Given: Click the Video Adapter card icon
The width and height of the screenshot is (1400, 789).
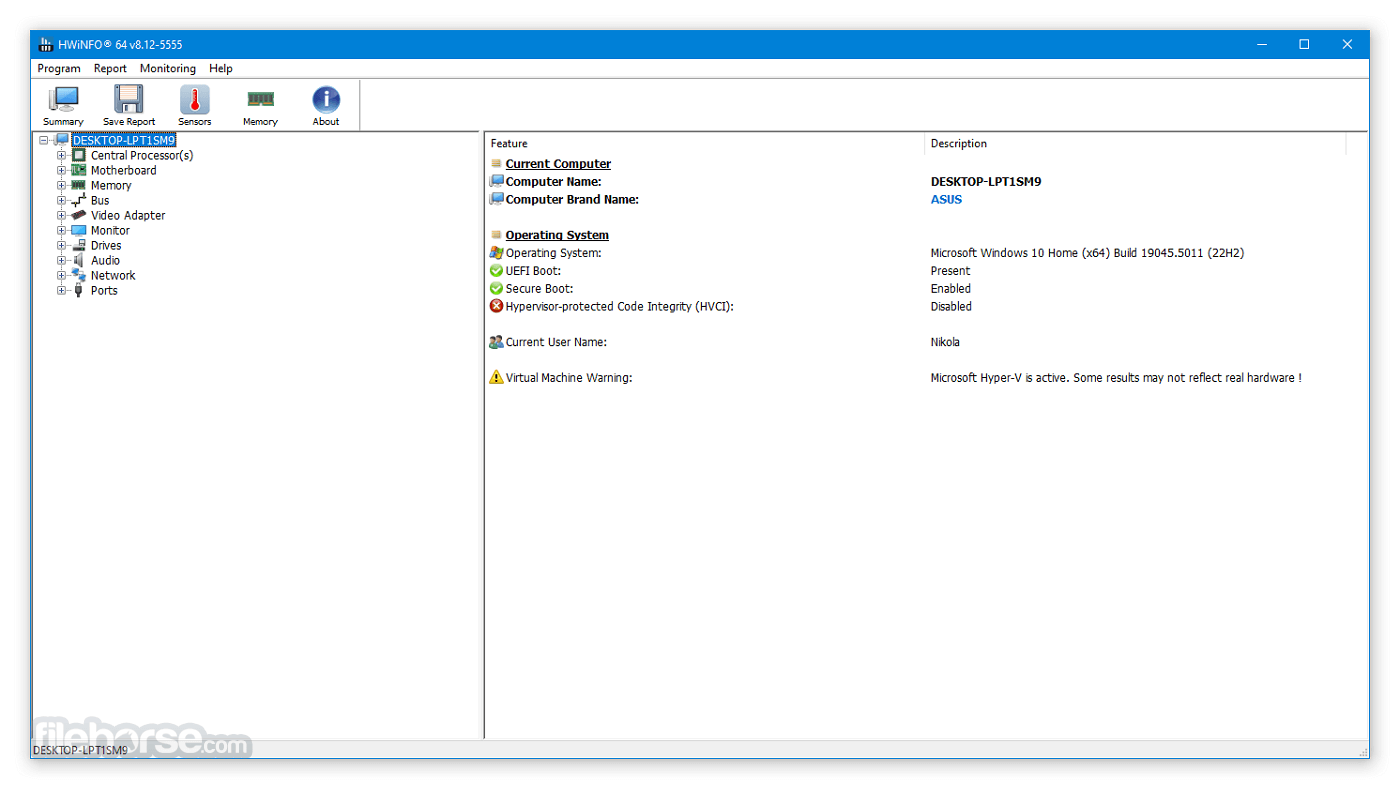Looking at the screenshot, I should coord(79,215).
